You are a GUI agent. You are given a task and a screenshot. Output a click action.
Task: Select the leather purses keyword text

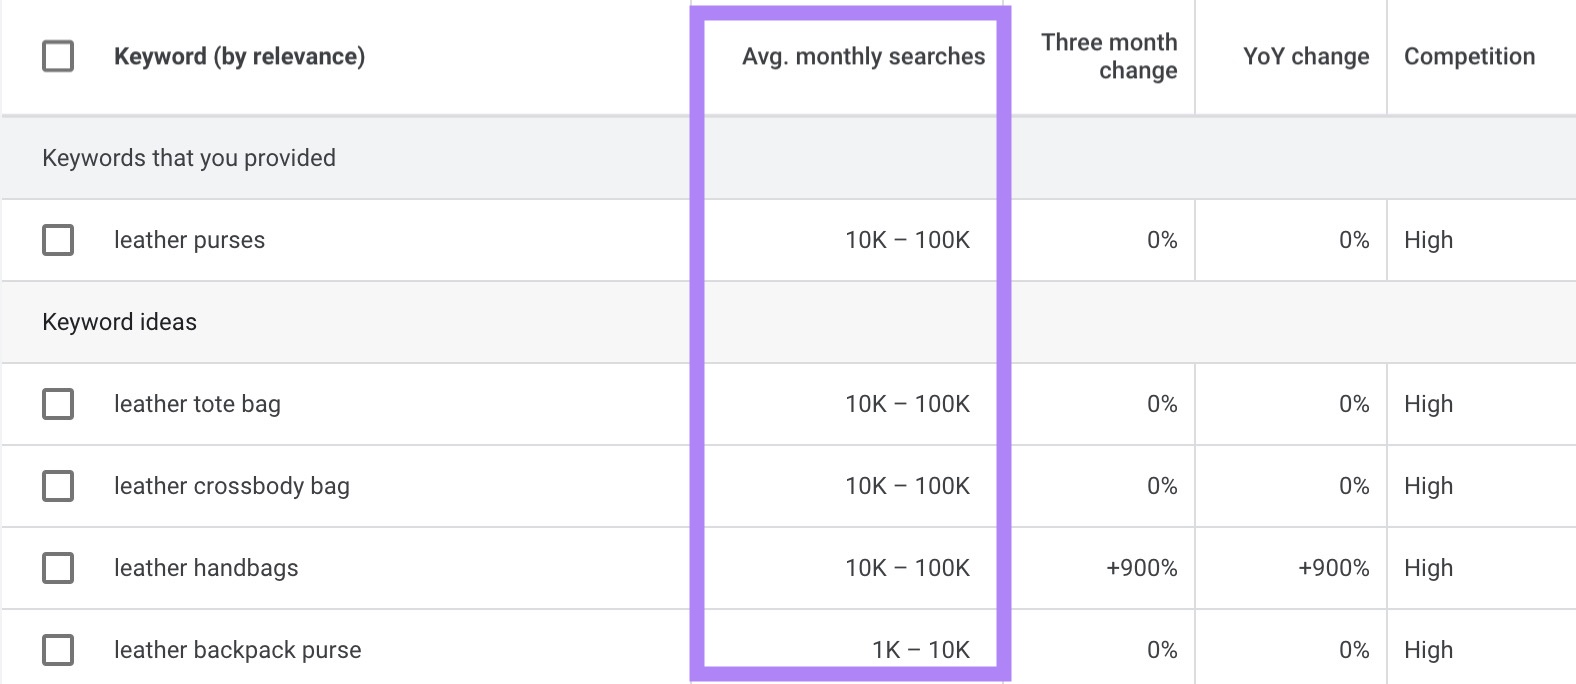(x=187, y=240)
